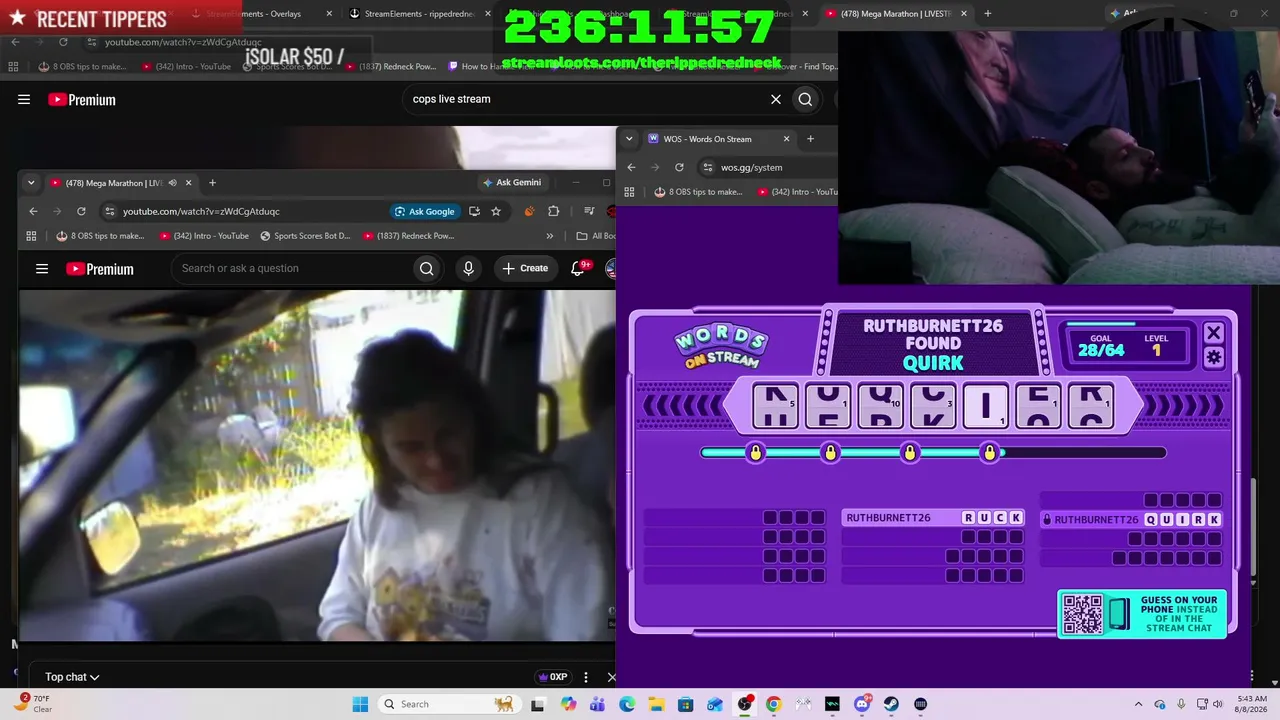Click the RUTHBURNETT26 QUIRK word row
Screen dimensions: 1280x720
pyautogui.click(x=1131, y=520)
